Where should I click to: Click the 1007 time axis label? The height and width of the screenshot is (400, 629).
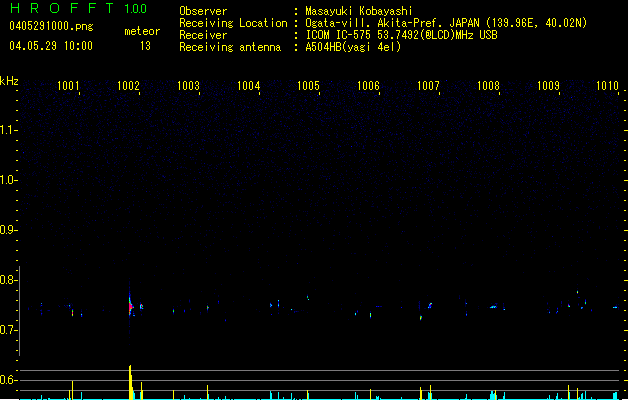point(428,85)
